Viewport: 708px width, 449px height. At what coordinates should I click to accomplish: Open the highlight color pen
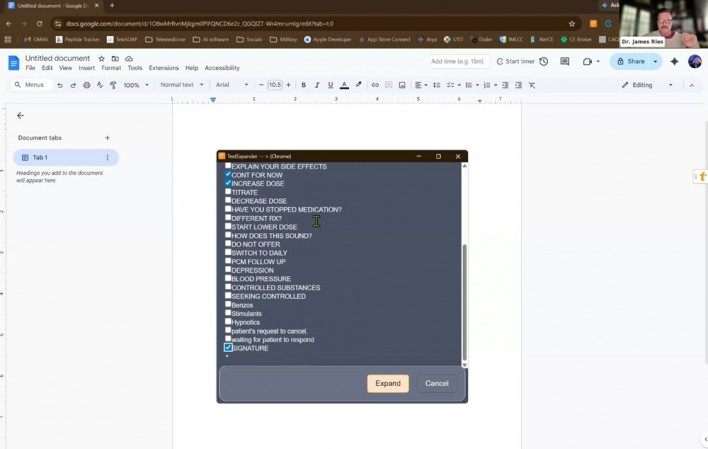[359, 84]
